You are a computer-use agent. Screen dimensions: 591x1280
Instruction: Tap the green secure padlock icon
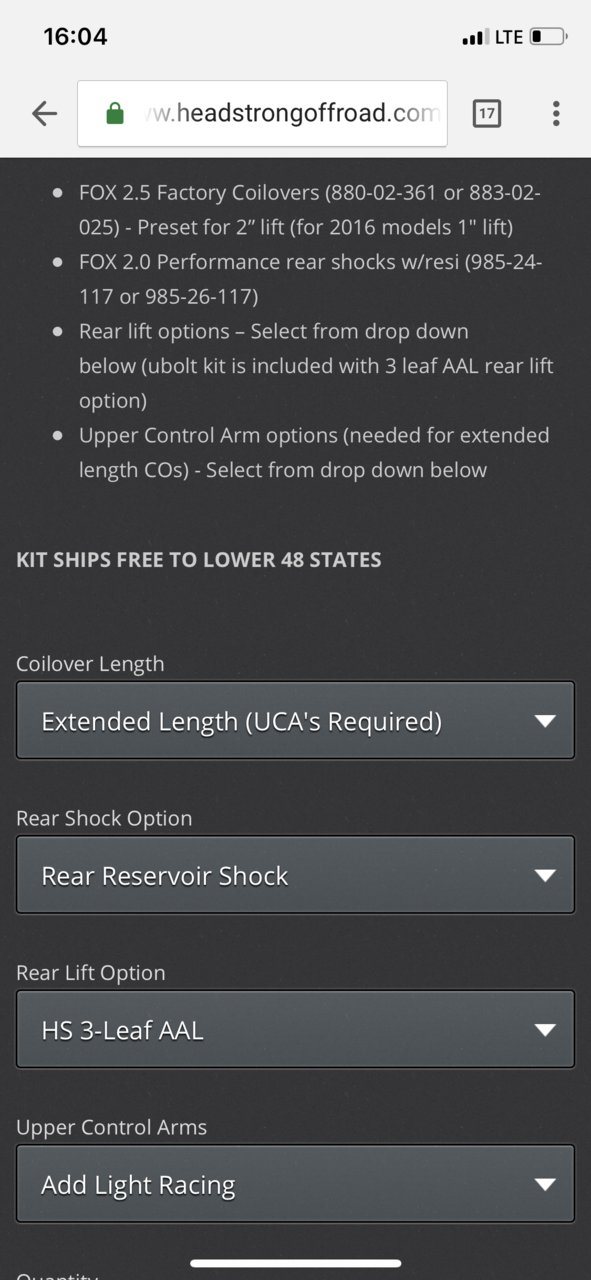pyautogui.click(x=114, y=113)
